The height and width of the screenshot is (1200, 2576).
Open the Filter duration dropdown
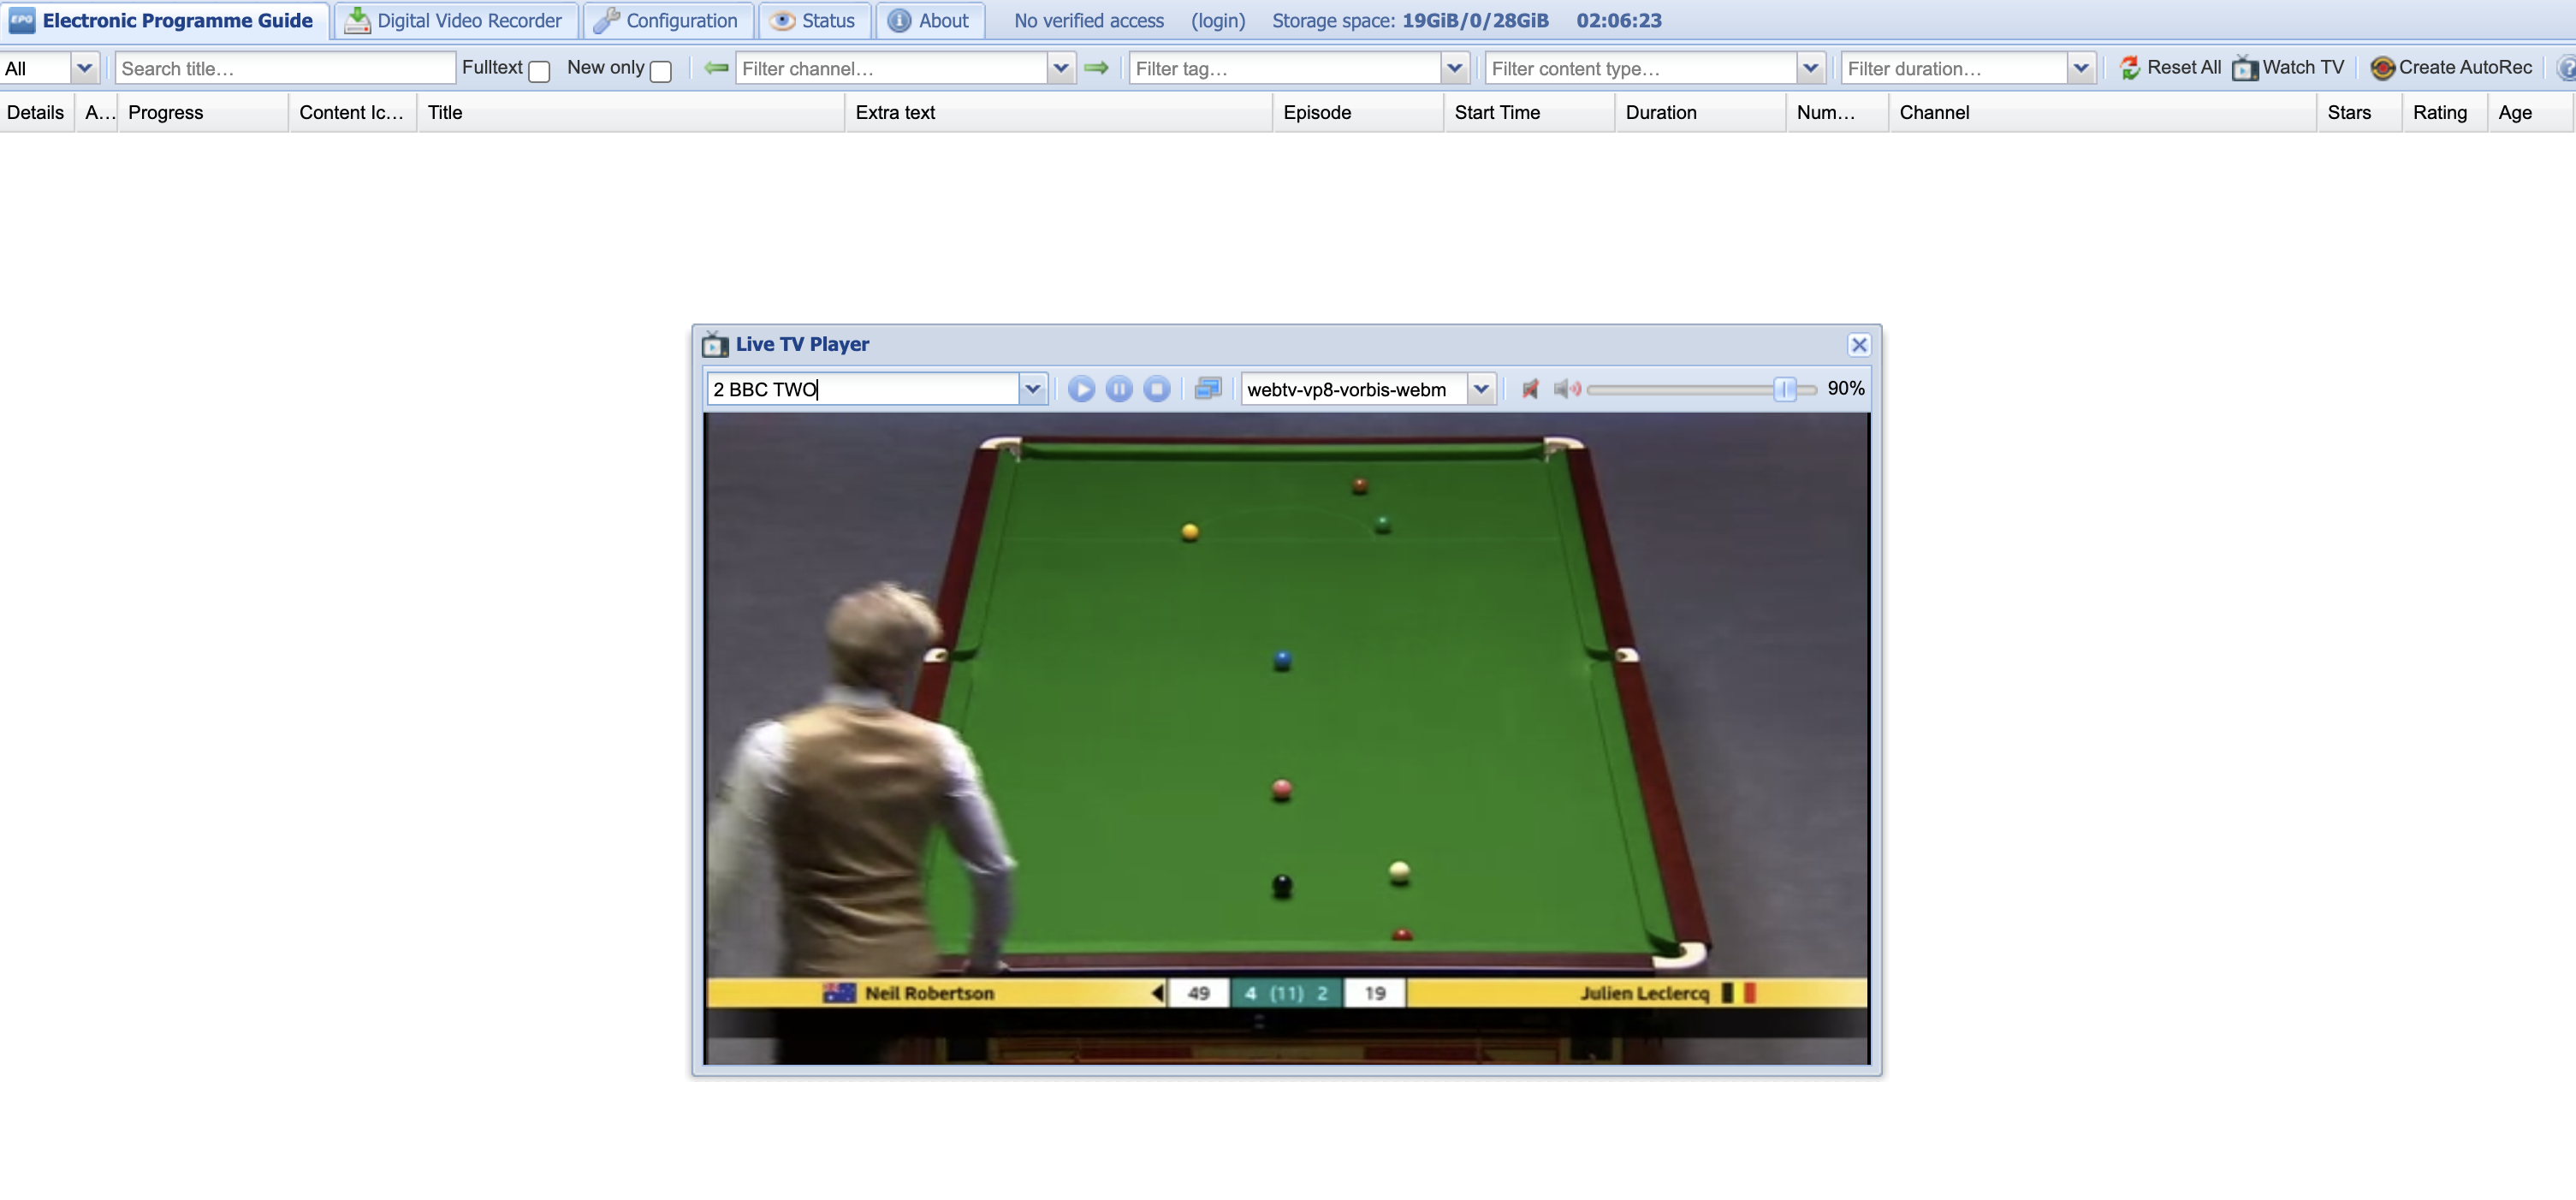pyautogui.click(x=2081, y=68)
